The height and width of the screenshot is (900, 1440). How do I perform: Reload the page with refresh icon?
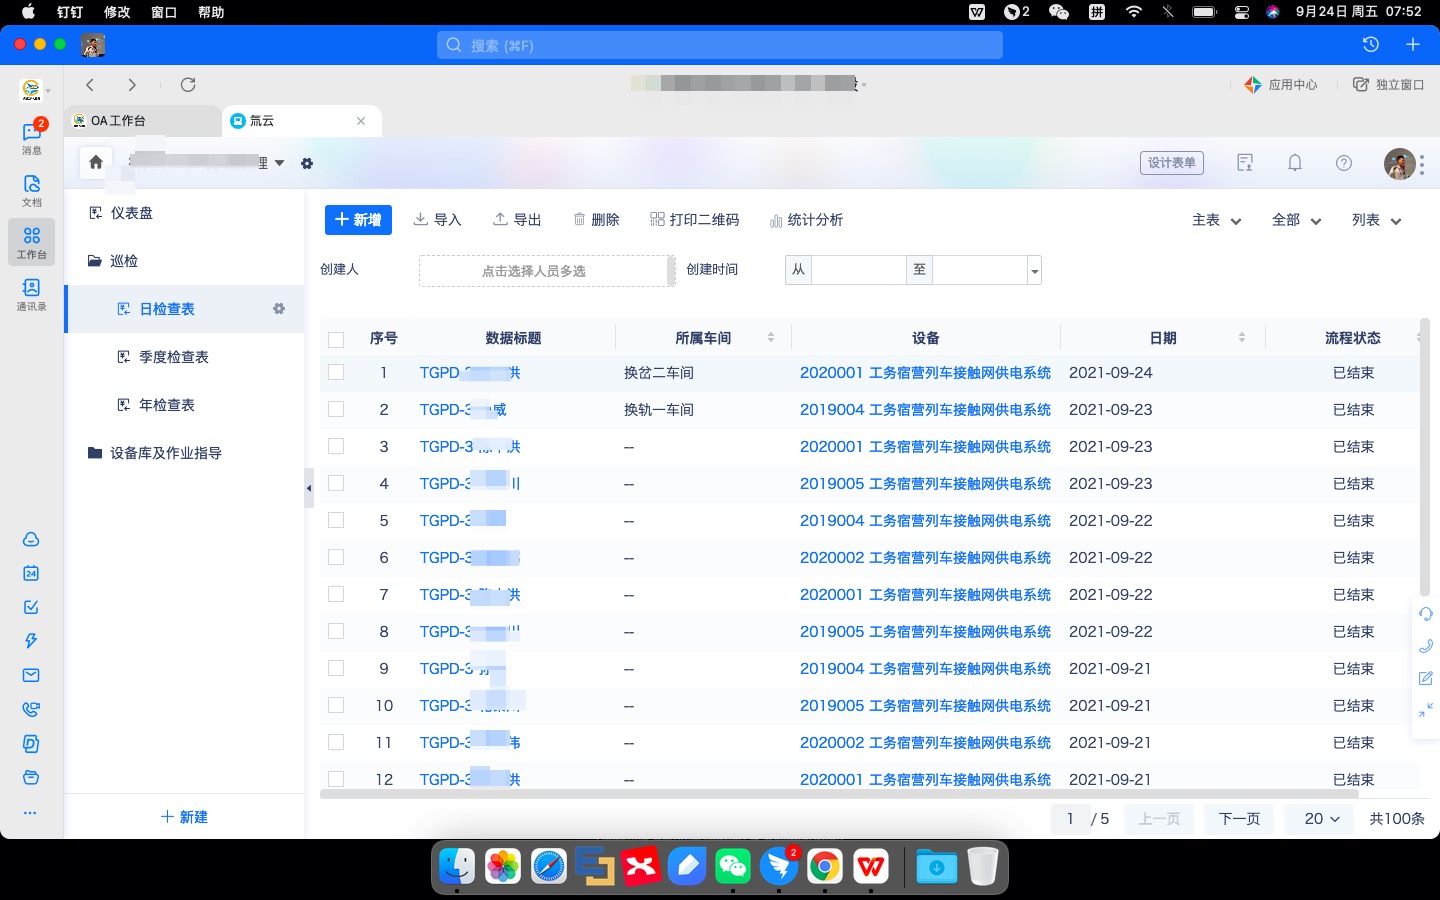tap(188, 85)
